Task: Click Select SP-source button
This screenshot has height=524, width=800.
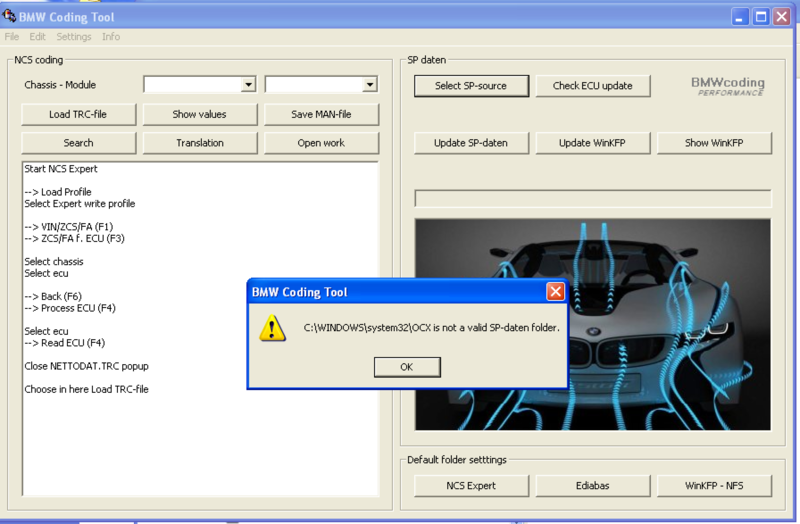Action: pyautogui.click(x=471, y=86)
